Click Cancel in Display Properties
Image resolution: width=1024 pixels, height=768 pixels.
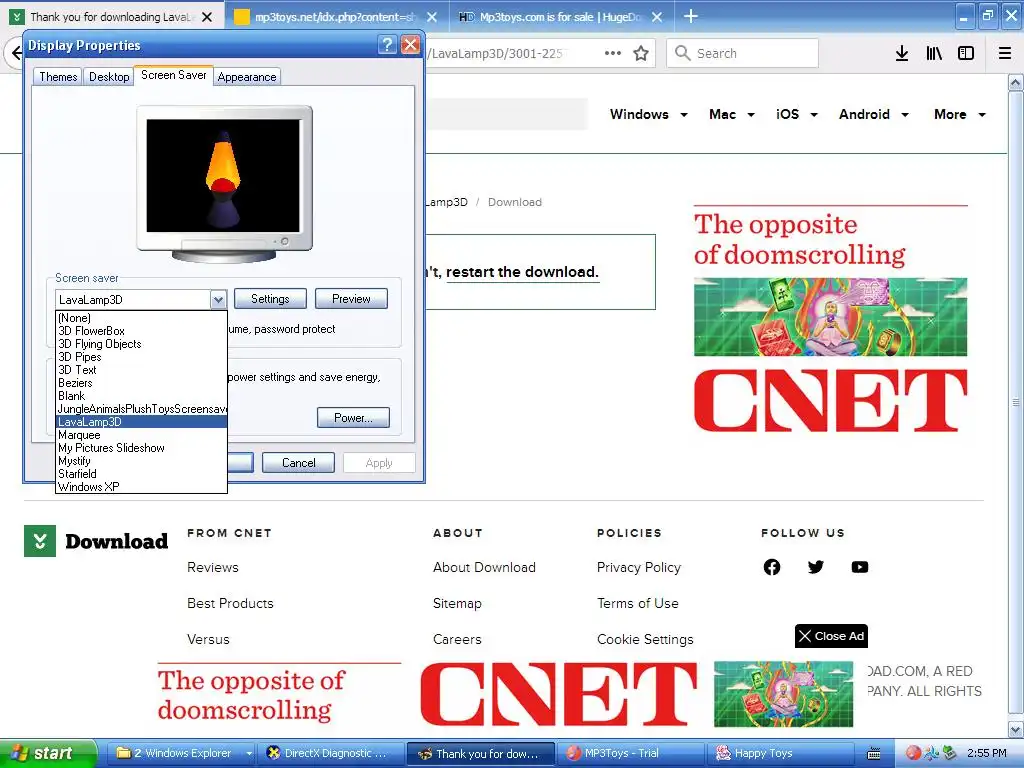coord(298,463)
